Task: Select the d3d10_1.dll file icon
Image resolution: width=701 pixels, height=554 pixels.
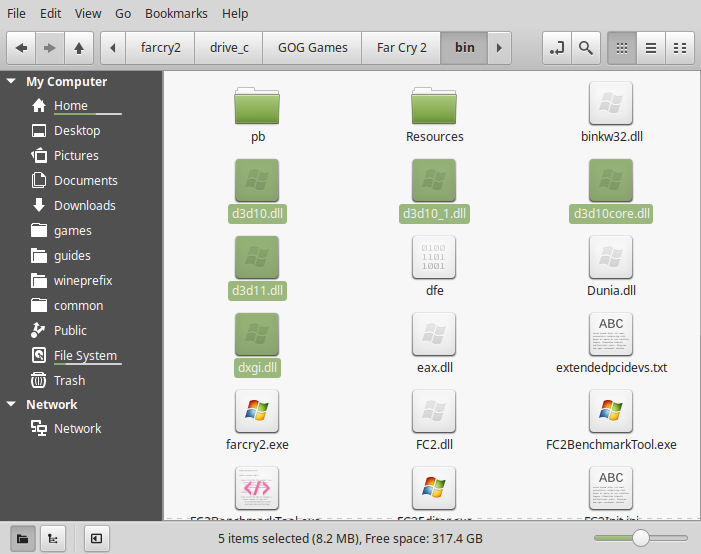Action: point(434,181)
